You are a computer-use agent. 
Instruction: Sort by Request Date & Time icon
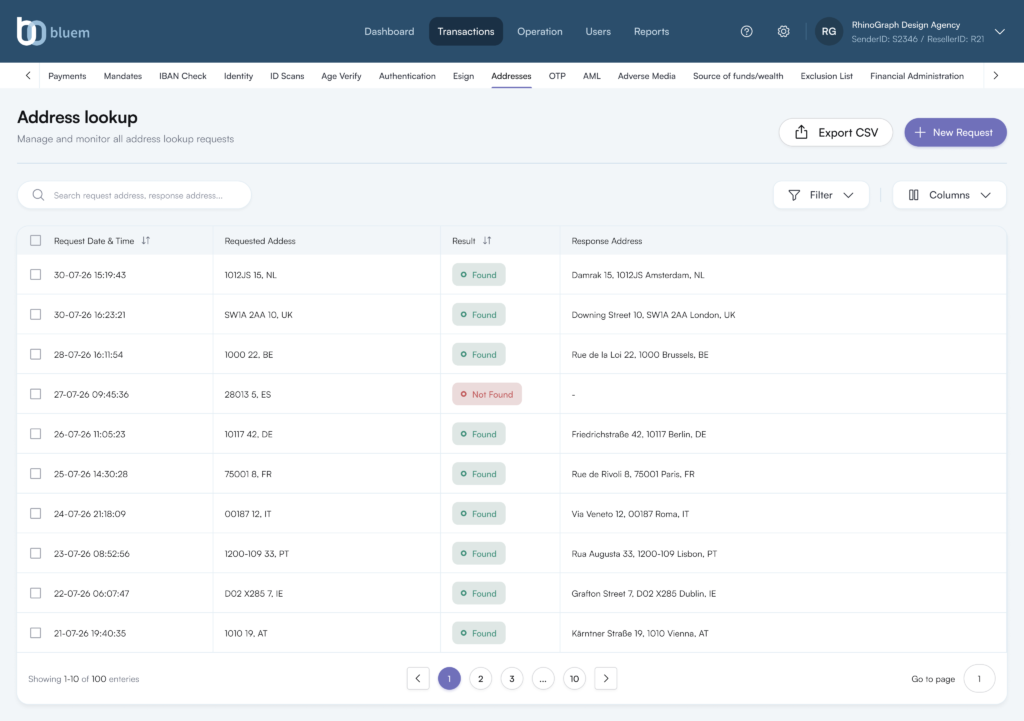tap(146, 240)
